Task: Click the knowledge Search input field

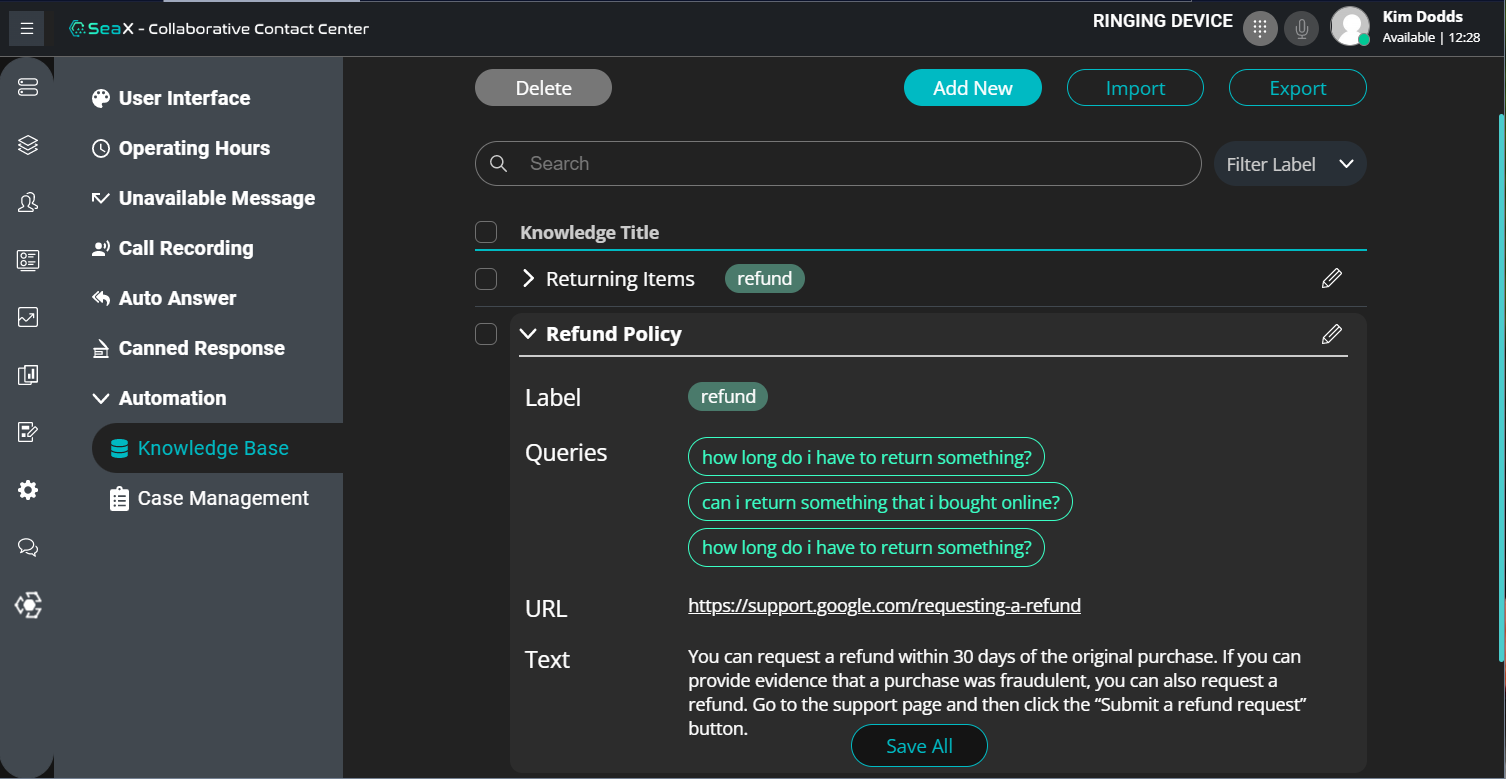Action: pos(850,164)
